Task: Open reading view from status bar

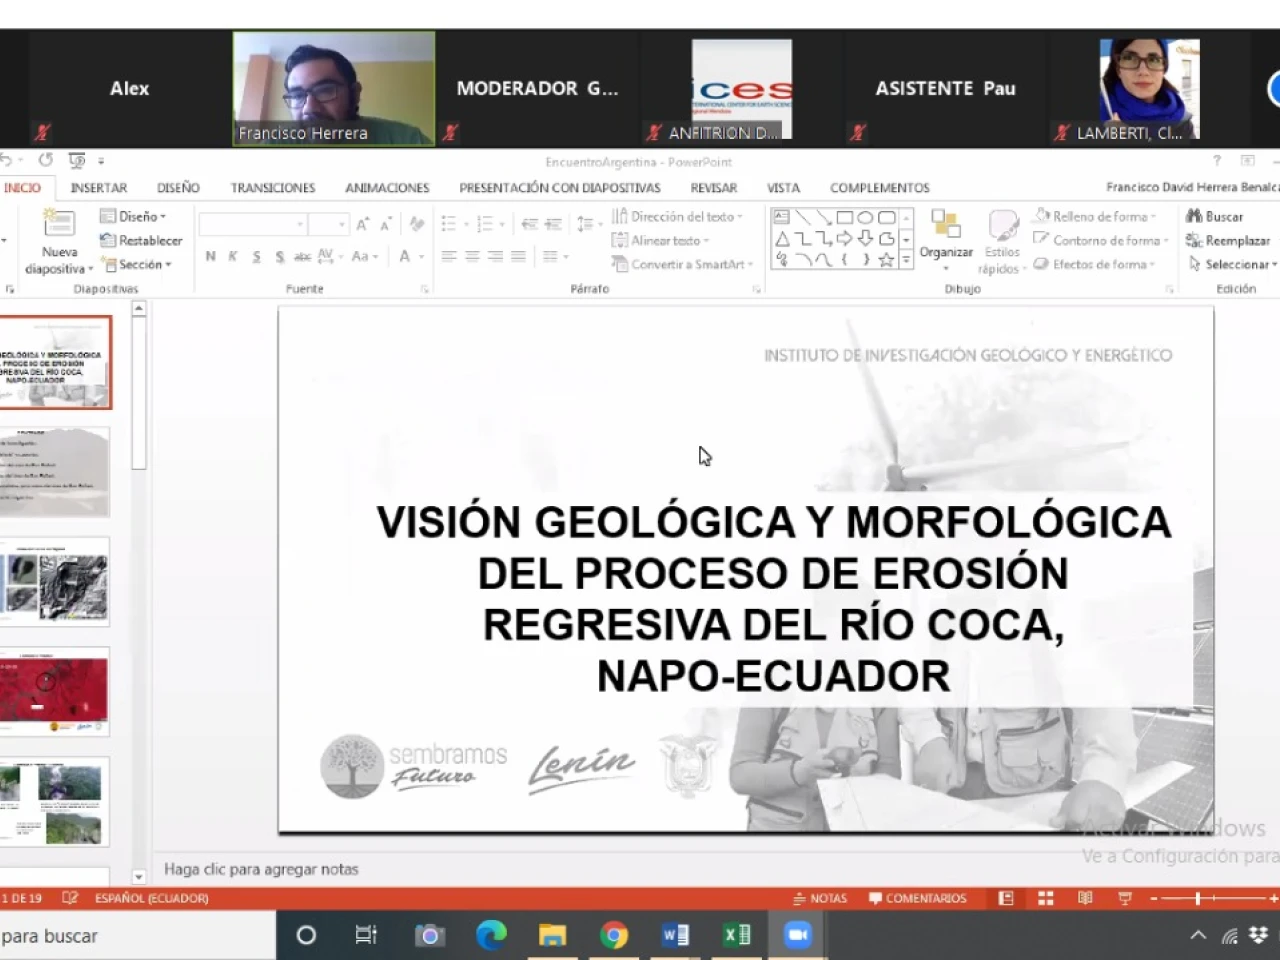Action: [x=1085, y=898]
